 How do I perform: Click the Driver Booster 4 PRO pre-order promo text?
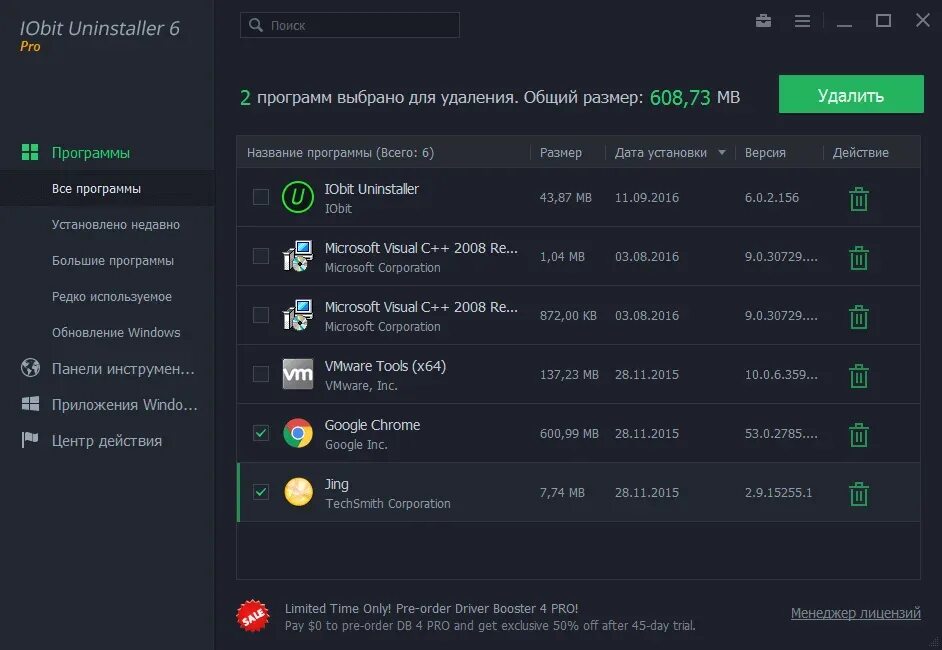[490, 617]
